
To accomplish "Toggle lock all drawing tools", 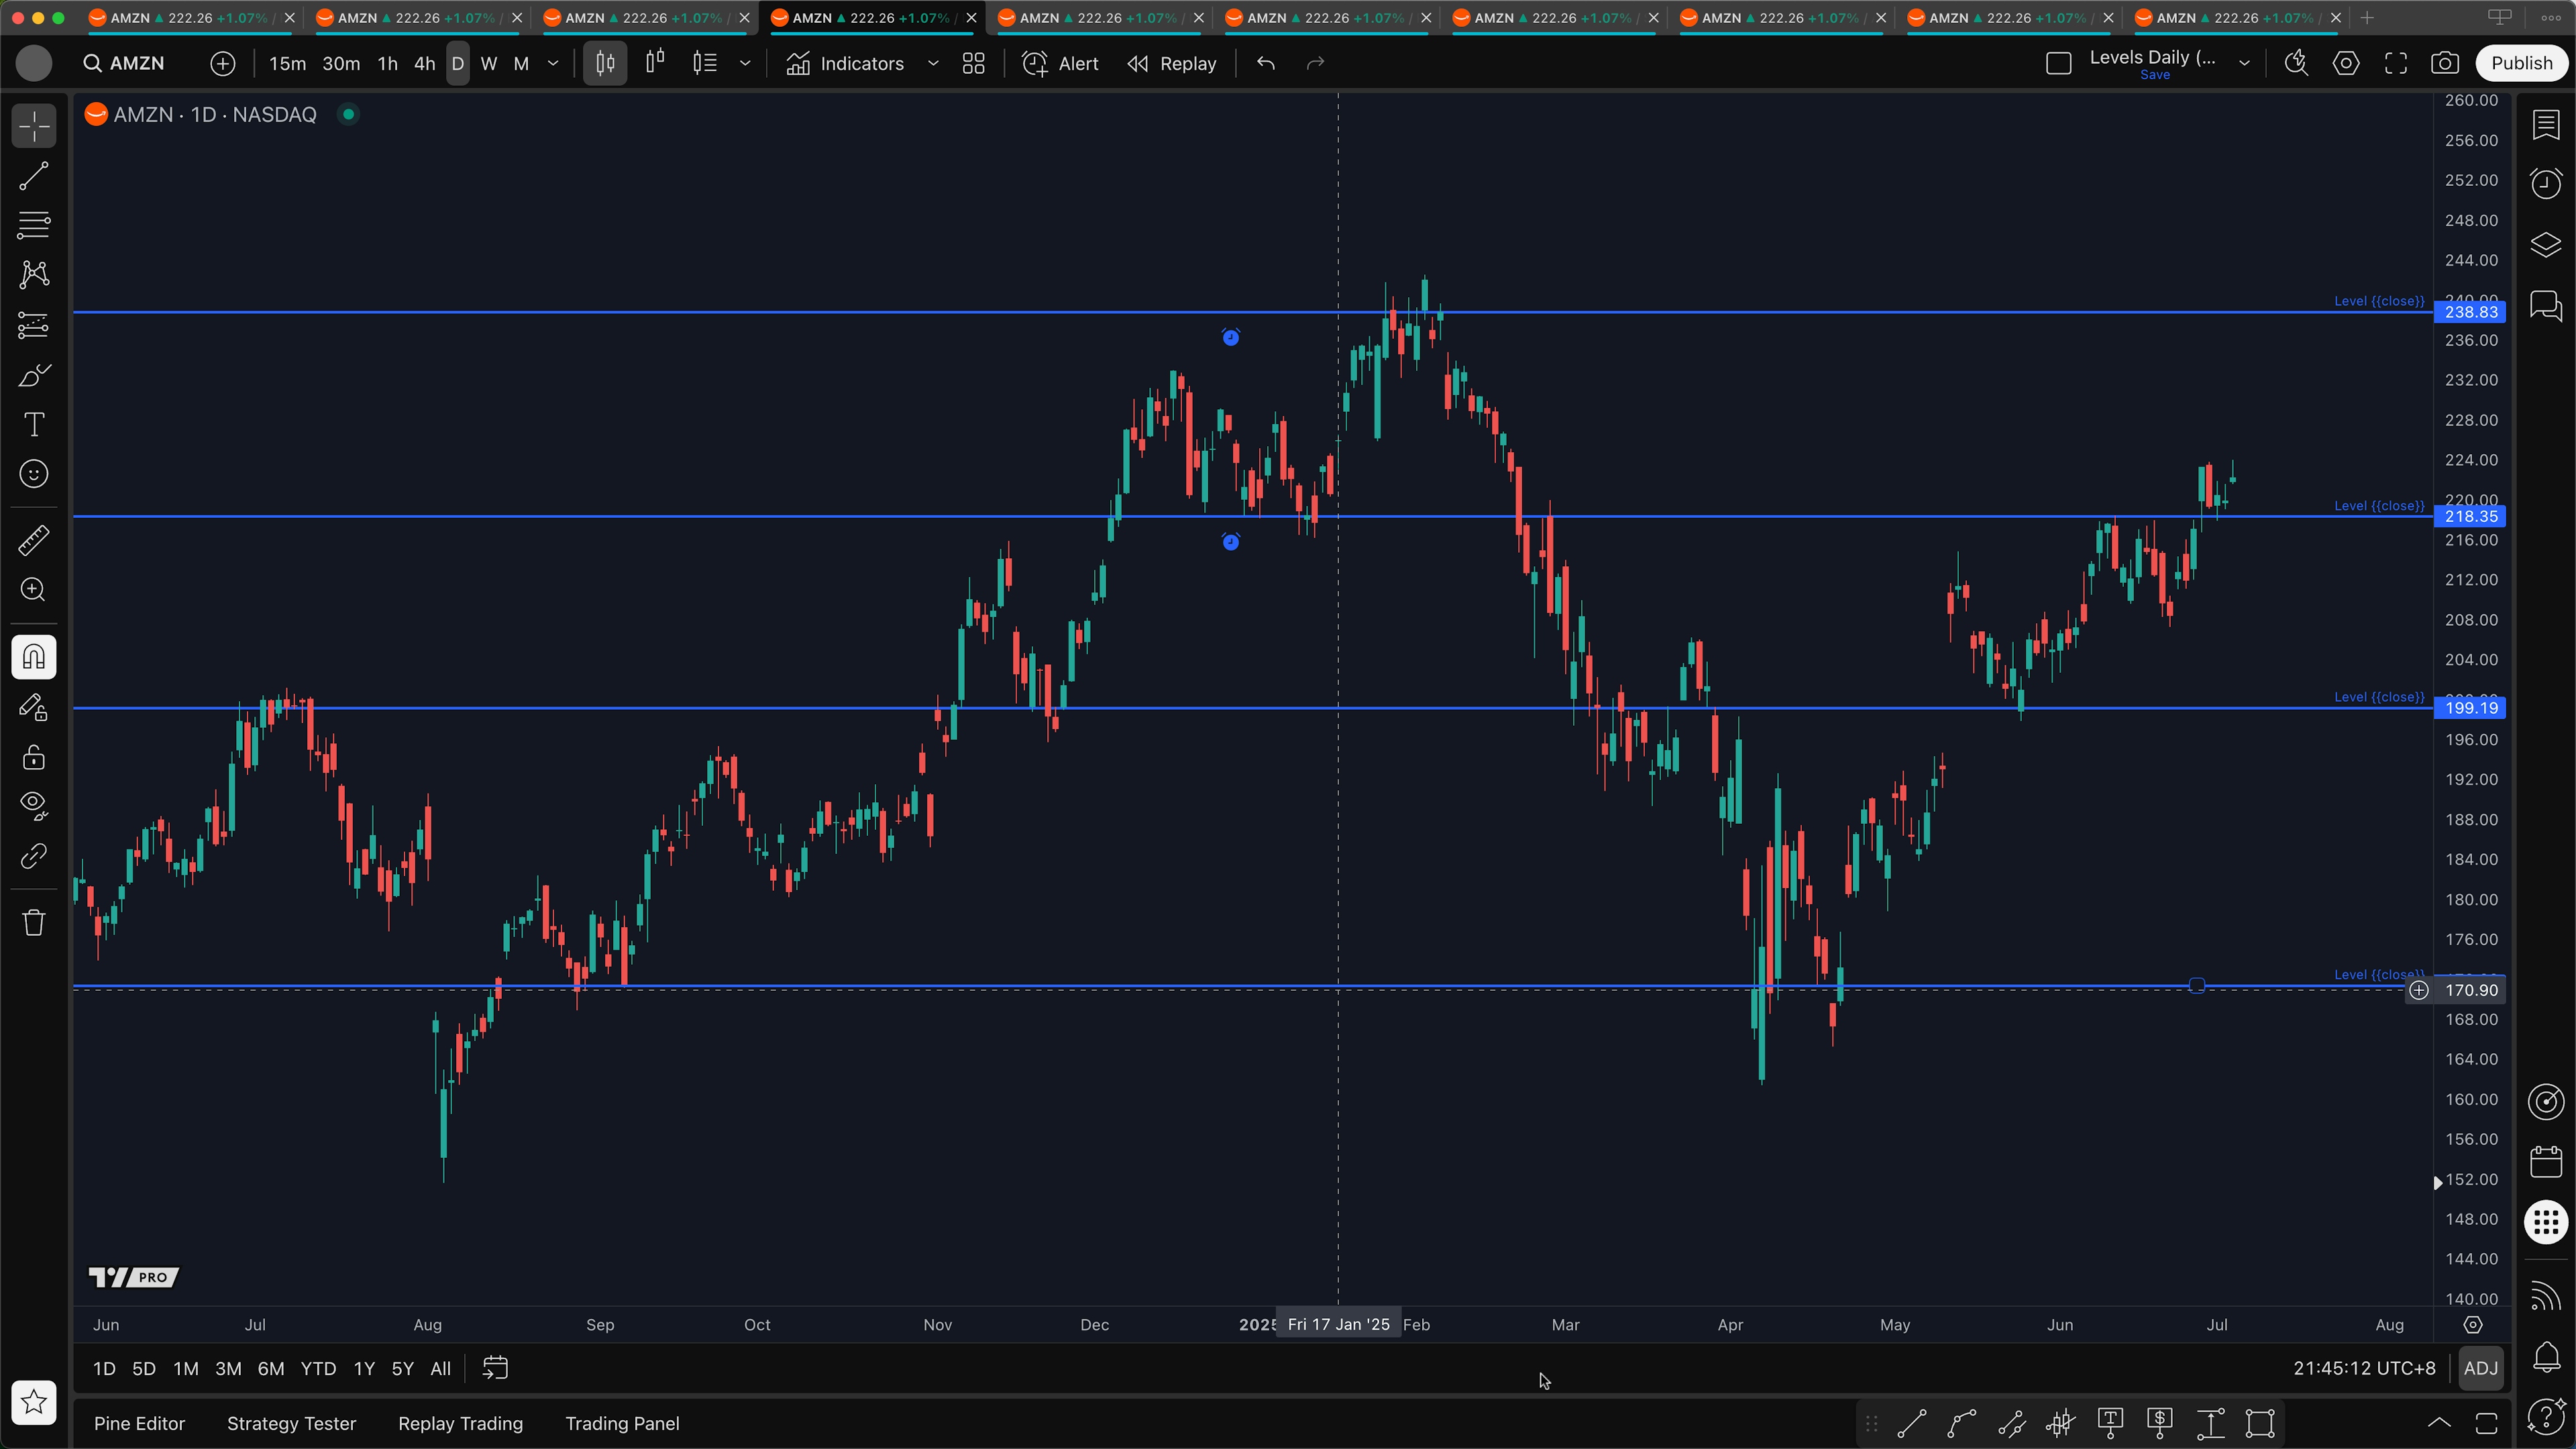I will point(34,757).
